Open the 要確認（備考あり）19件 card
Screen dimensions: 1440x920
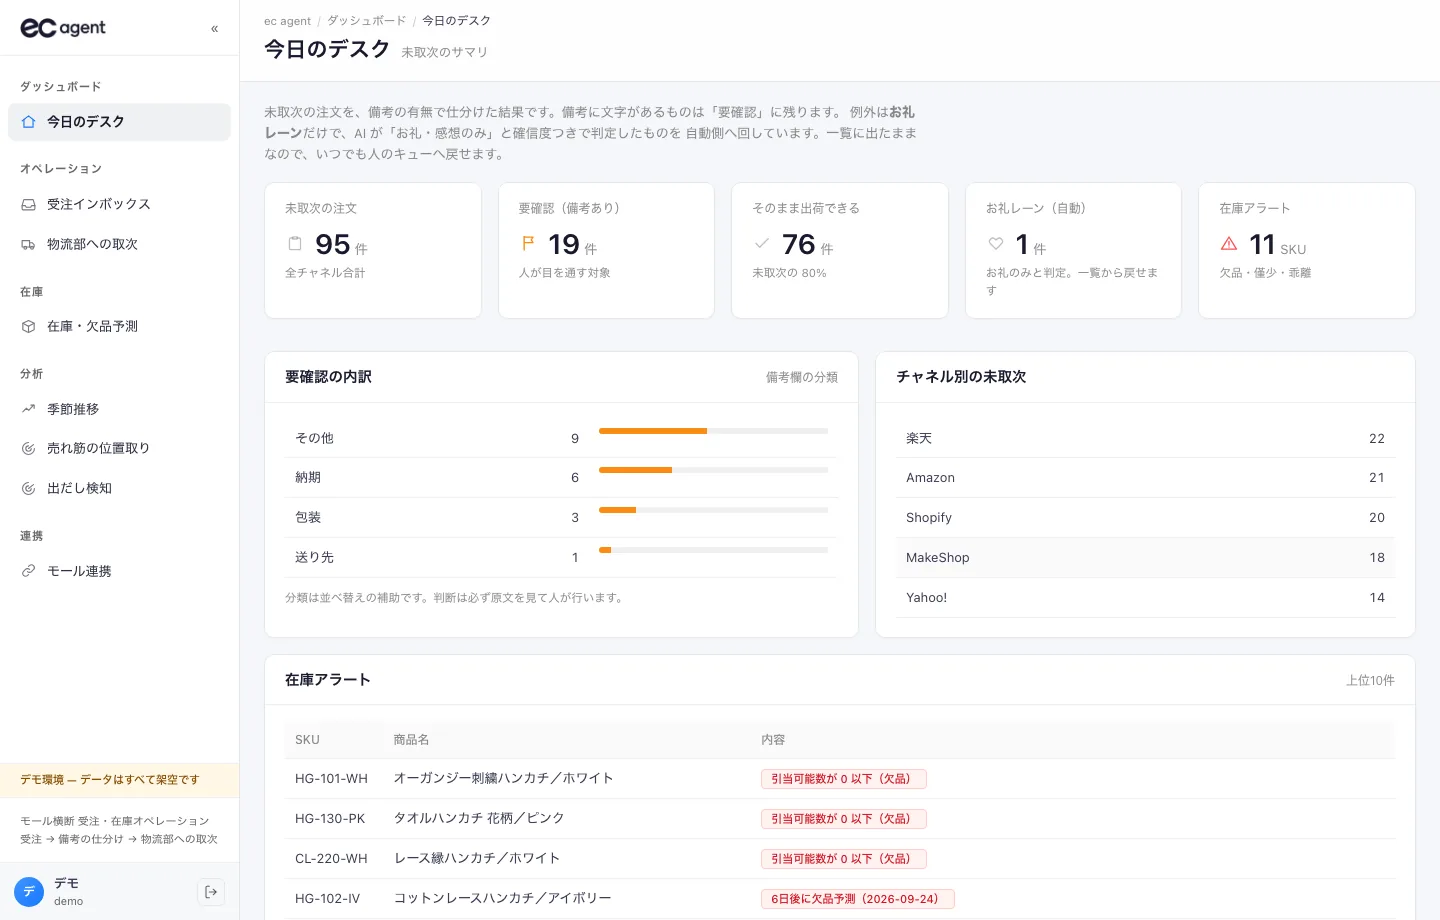click(606, 251)
